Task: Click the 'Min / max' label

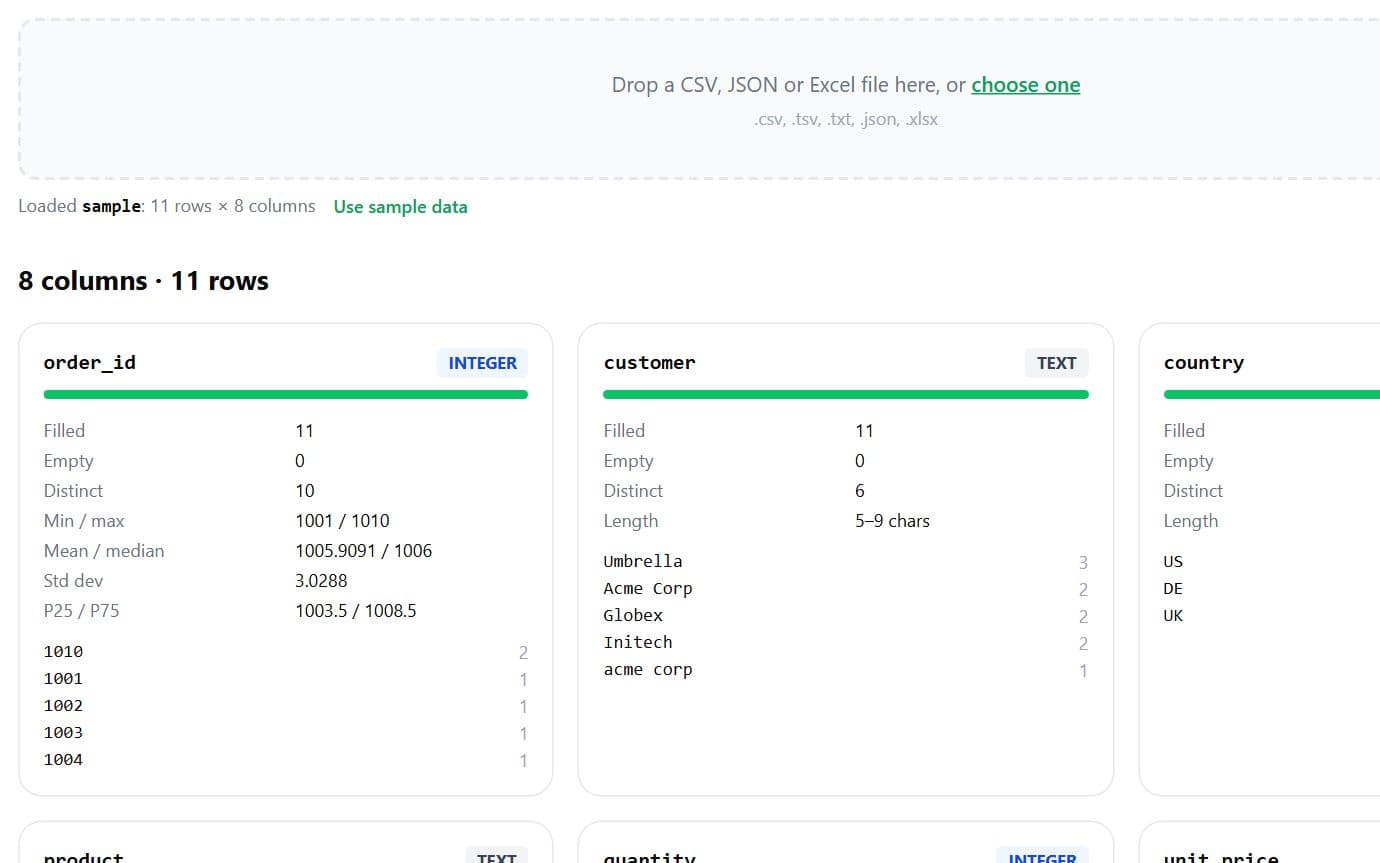Action: point(84,521)
